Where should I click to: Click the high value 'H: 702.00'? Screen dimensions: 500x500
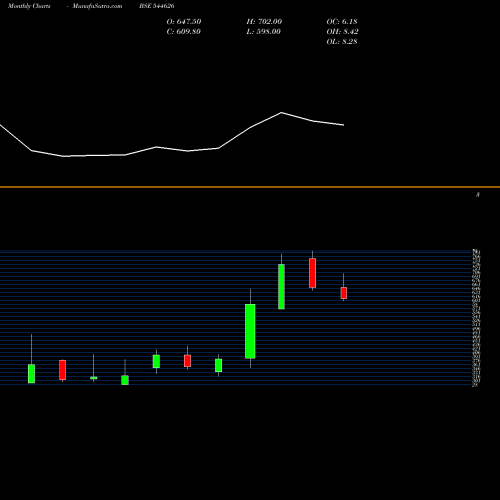click(264, 22)
